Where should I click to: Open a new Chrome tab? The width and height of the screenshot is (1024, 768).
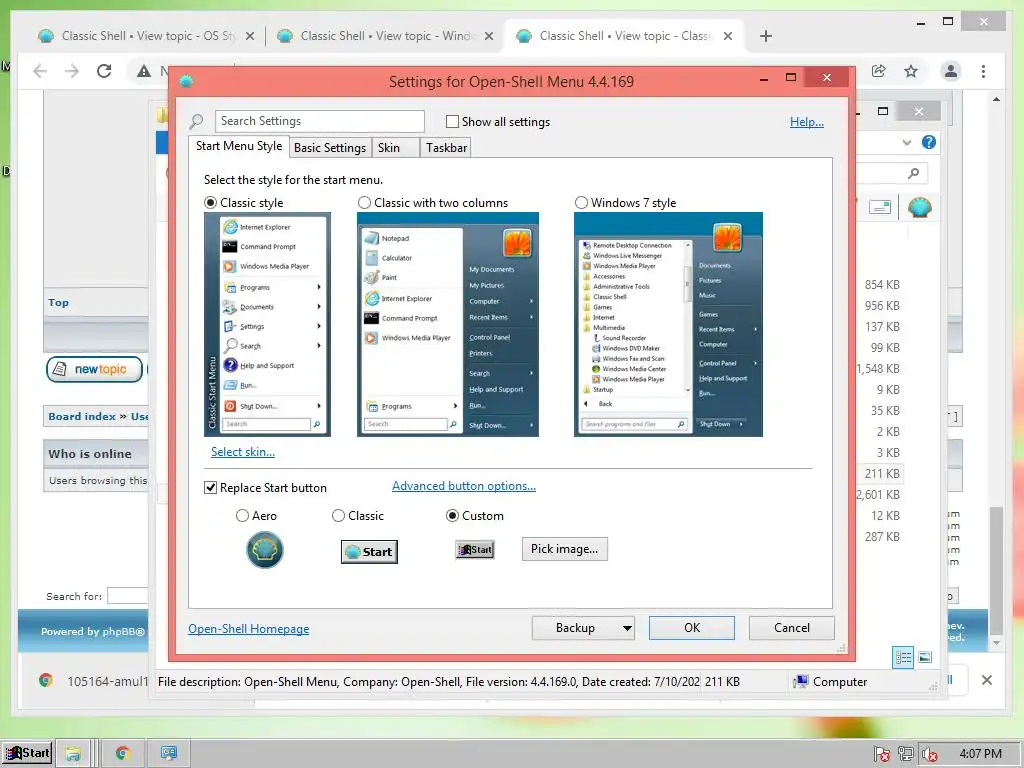(x=766, y=36)
